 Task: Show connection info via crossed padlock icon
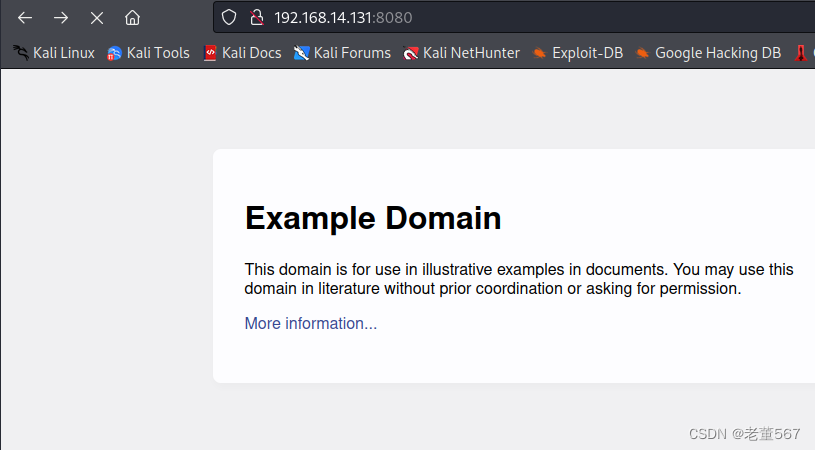point(257,18)
